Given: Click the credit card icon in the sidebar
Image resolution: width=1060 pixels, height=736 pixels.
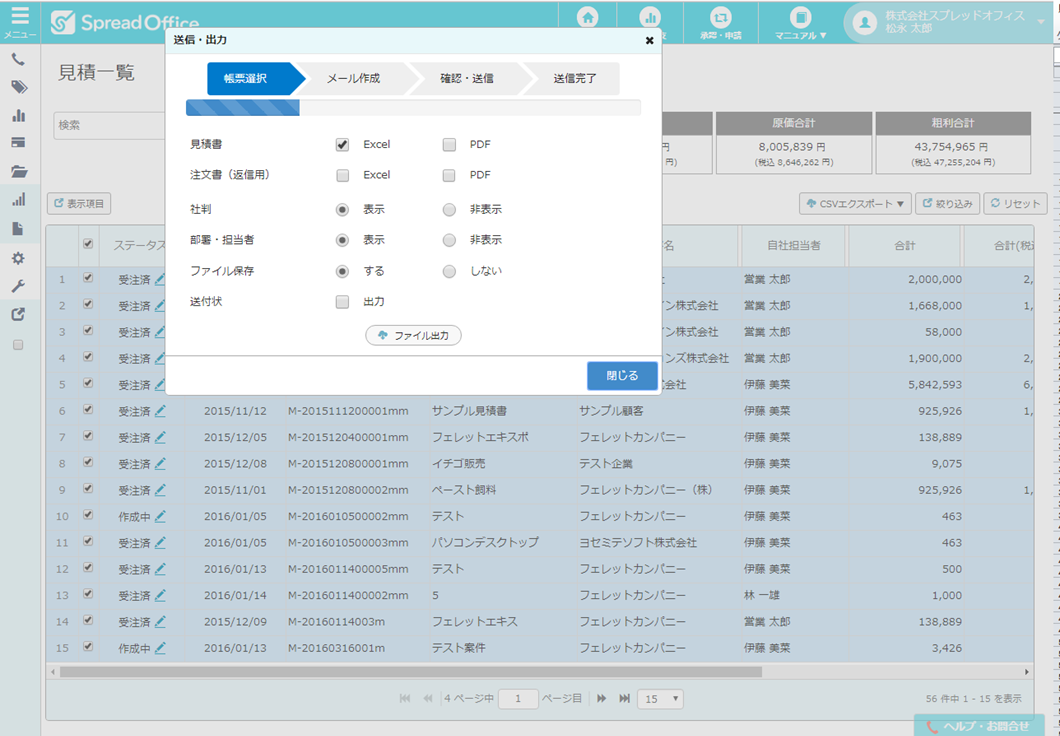Looking at the screenshot, I should (18, 143).
